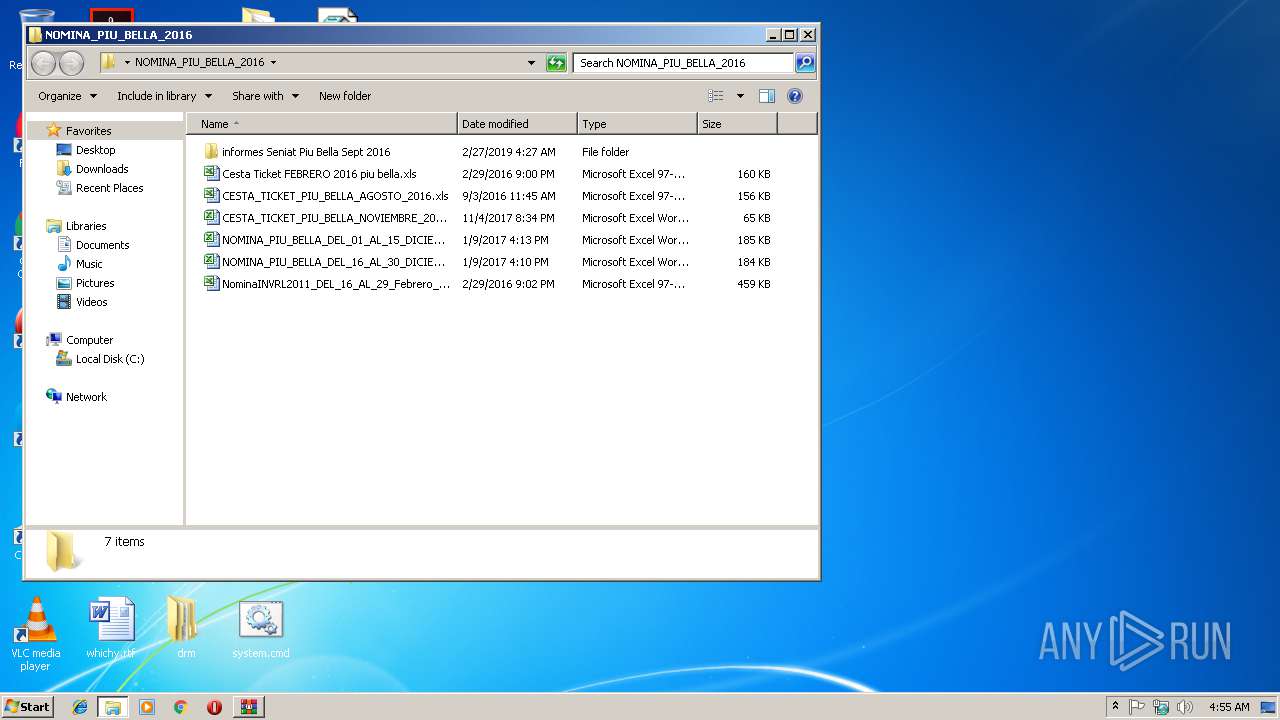Select NOMINA_PIU_BELLA_DEL_16_AL_30 file

click(334, 262)
